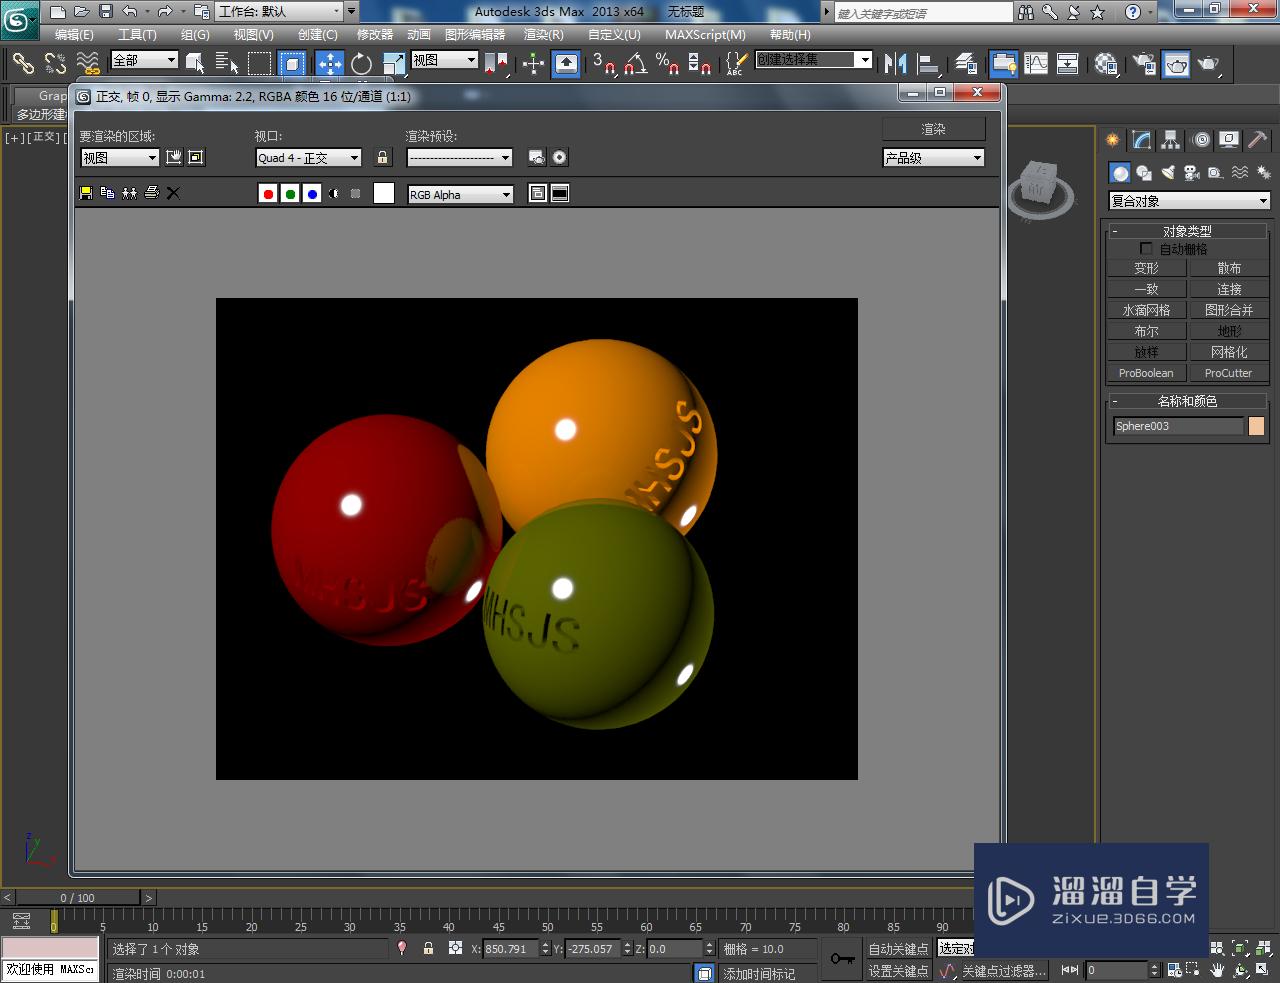Toggle selection lock in status bar
Image resolution: width=1280 pixels, height=983 pixels.
coord(428,948)
